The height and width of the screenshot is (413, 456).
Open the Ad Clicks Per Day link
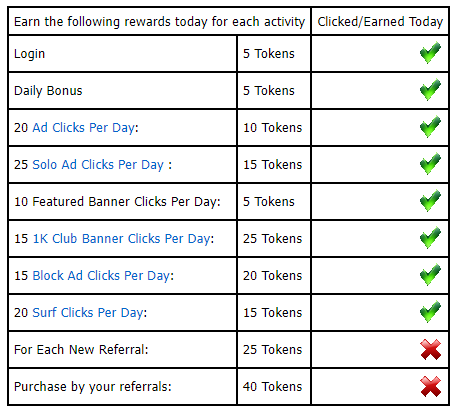(83, 128)
